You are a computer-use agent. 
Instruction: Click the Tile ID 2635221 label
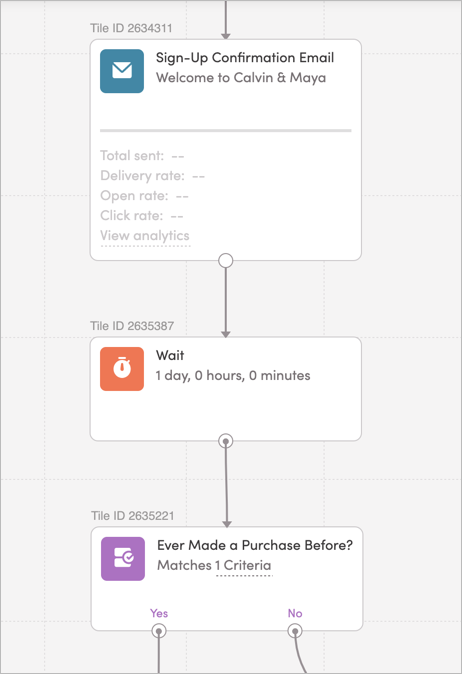coord(132,516)
